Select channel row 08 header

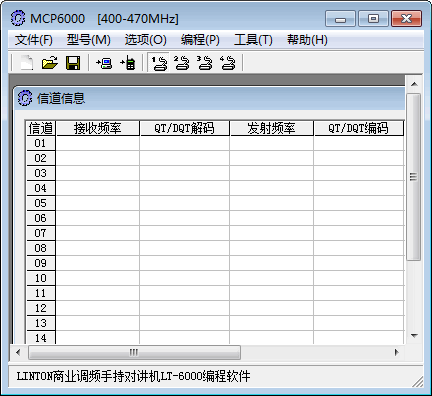pyautogui.click(x=41, y=248)
